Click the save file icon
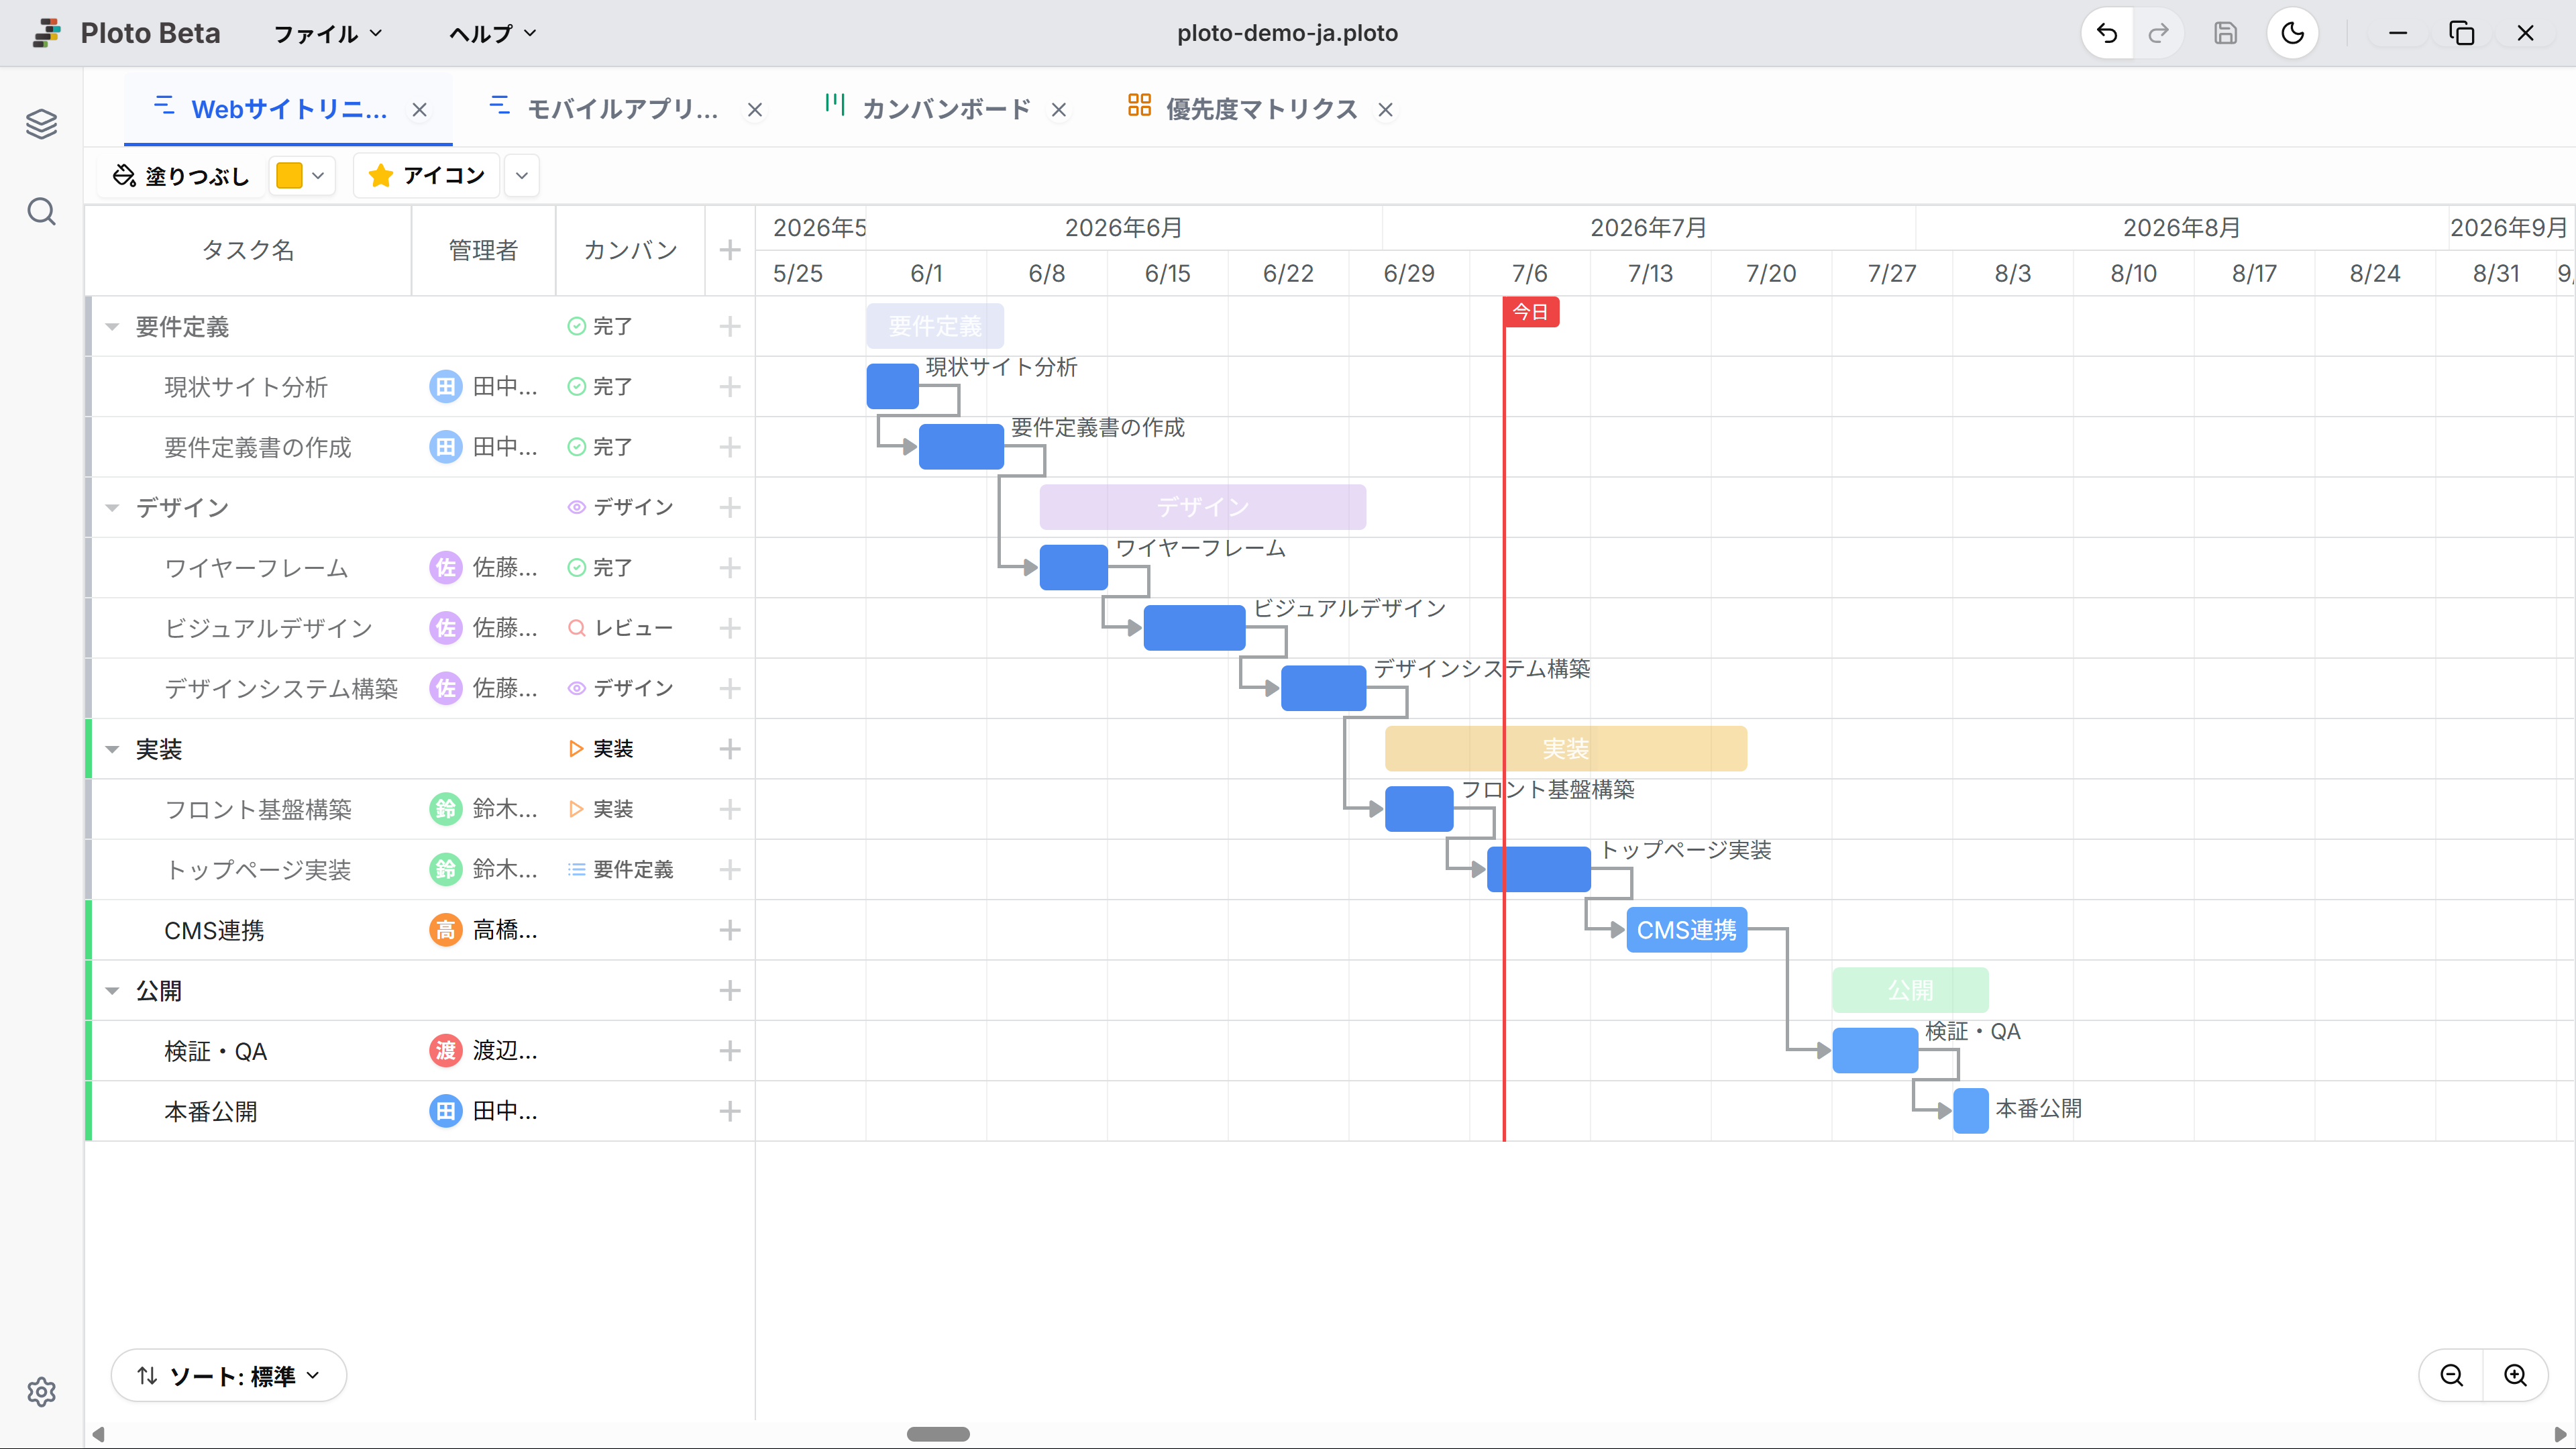 coord(2225,33)
